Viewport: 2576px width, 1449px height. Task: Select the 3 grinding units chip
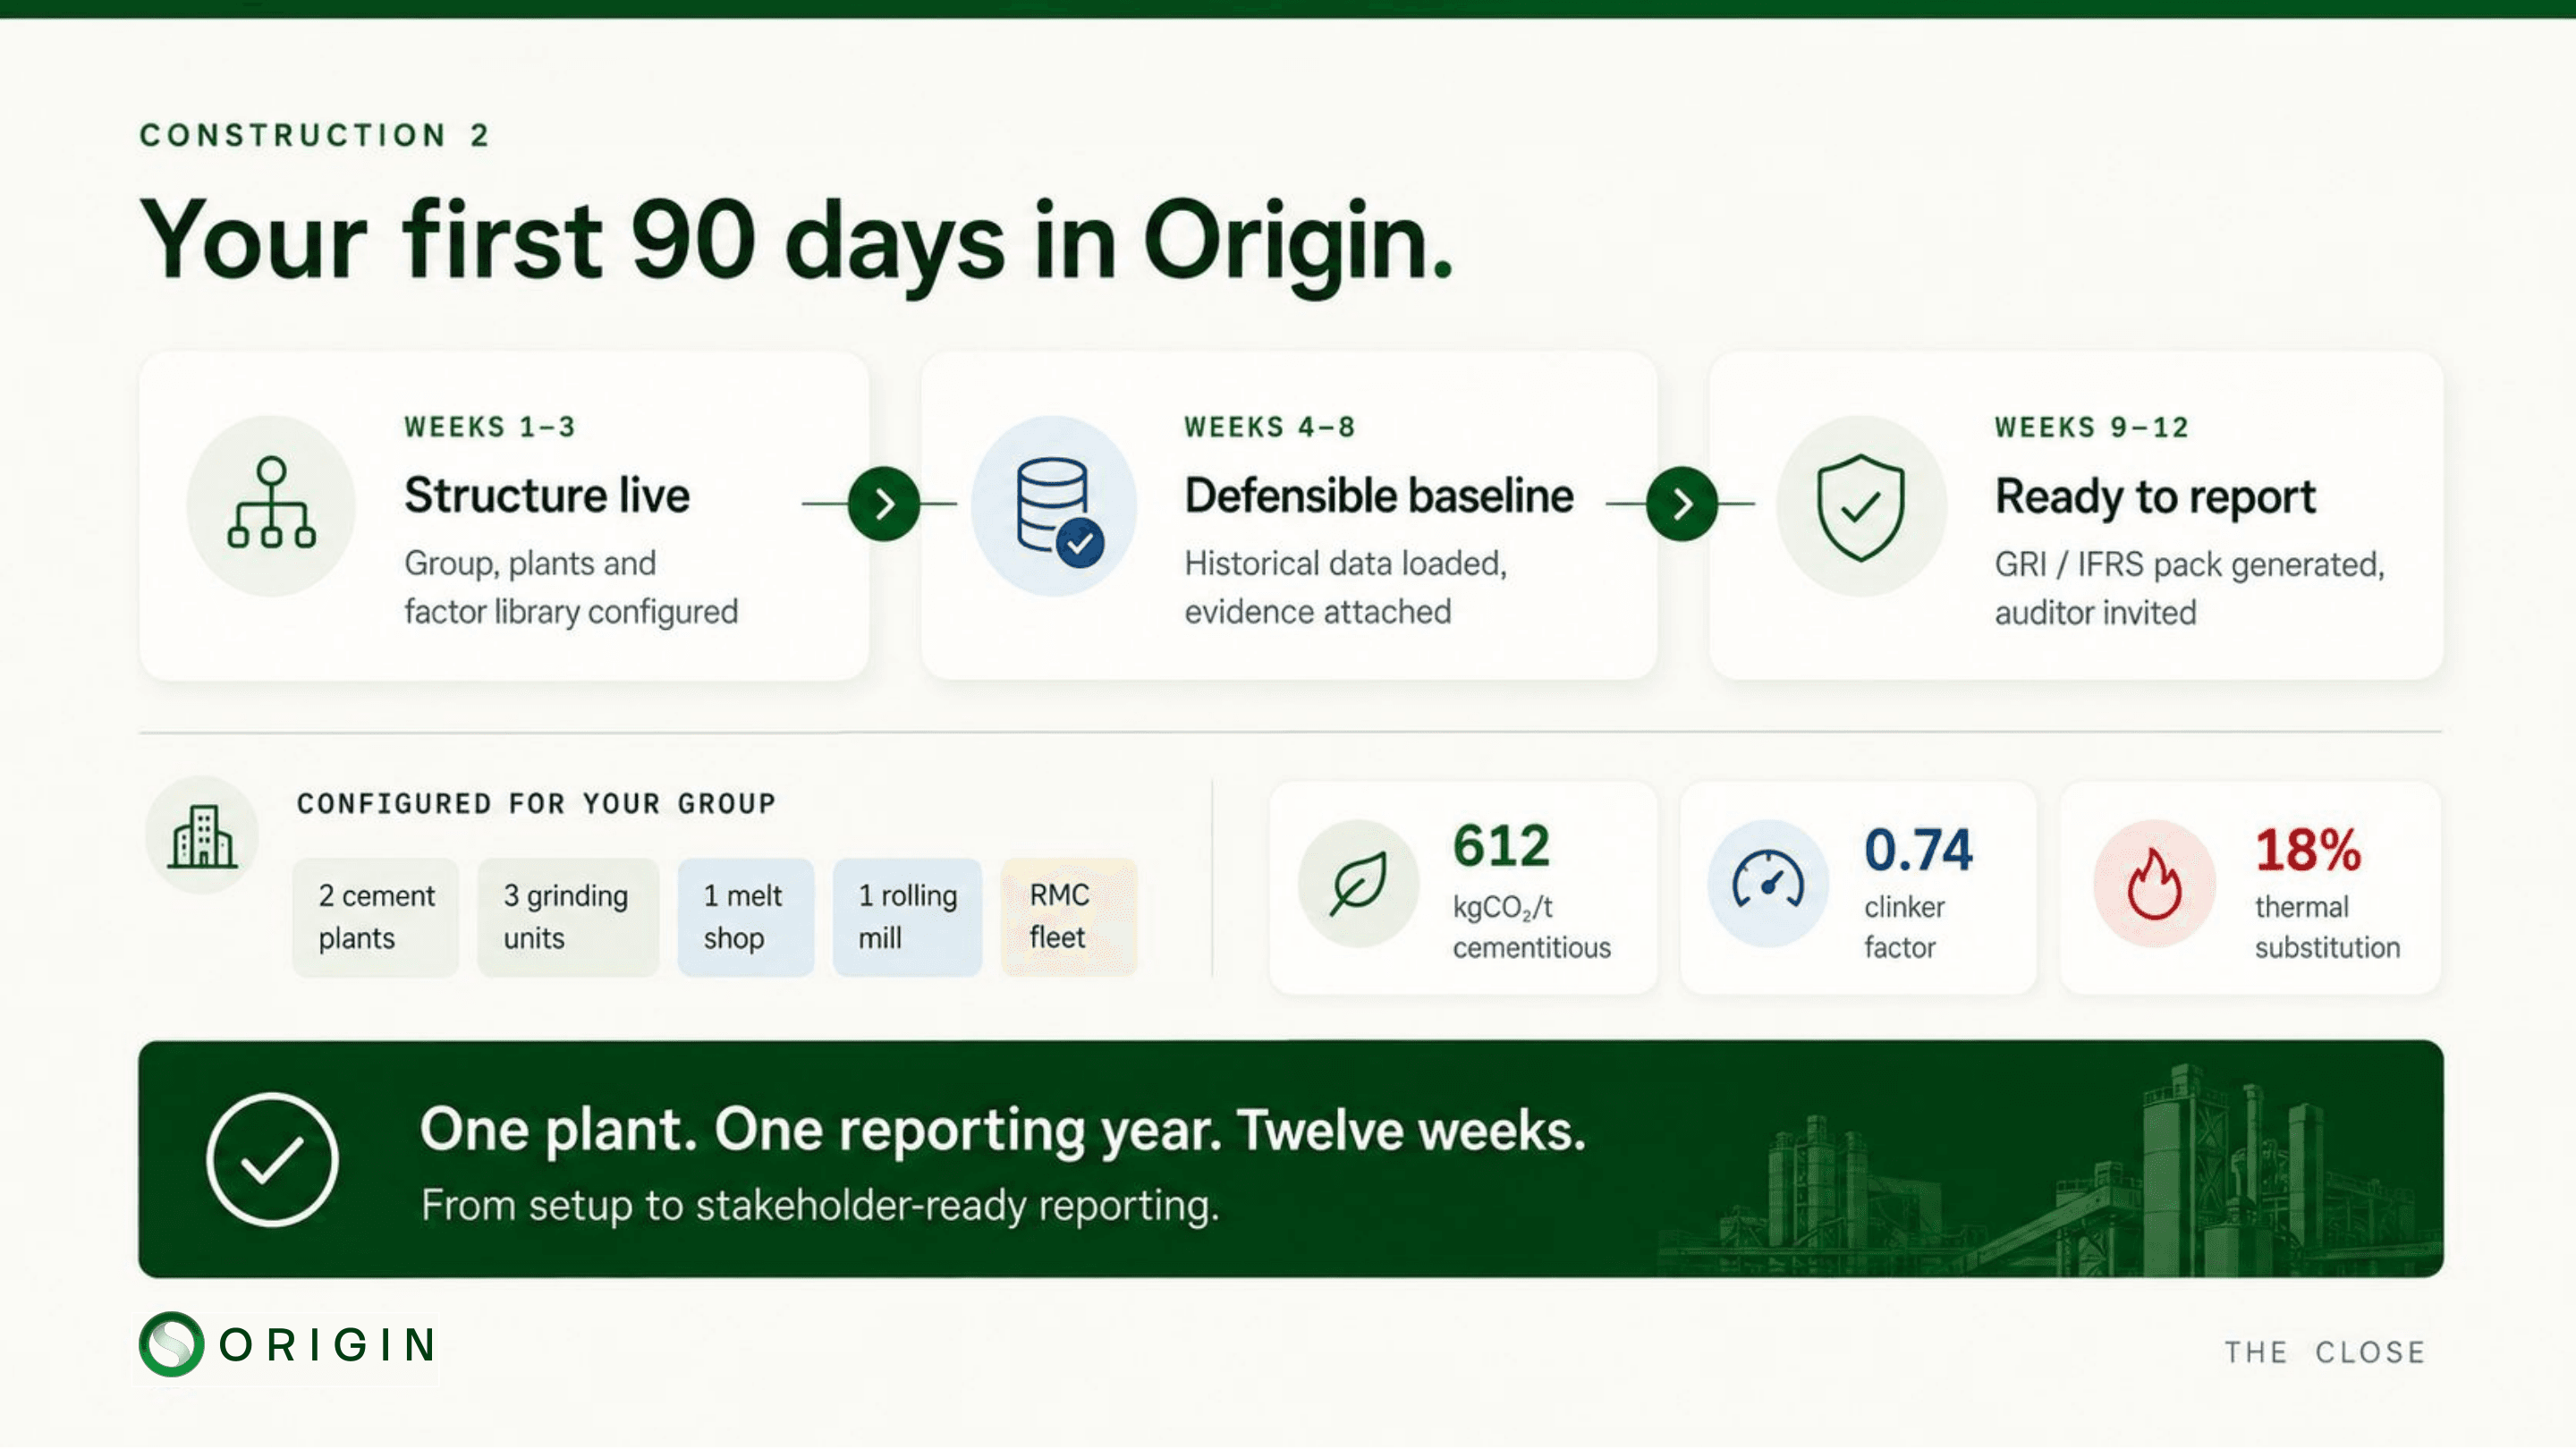coord(568,917)
